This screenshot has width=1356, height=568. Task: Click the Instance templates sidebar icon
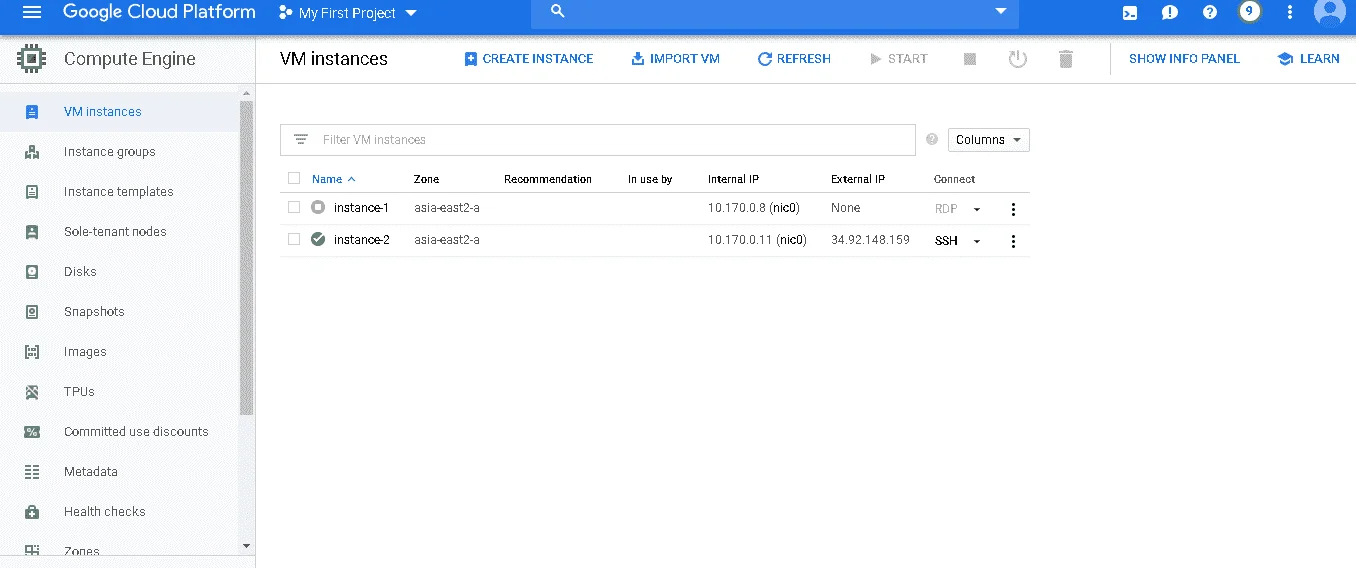coord(32,192)
